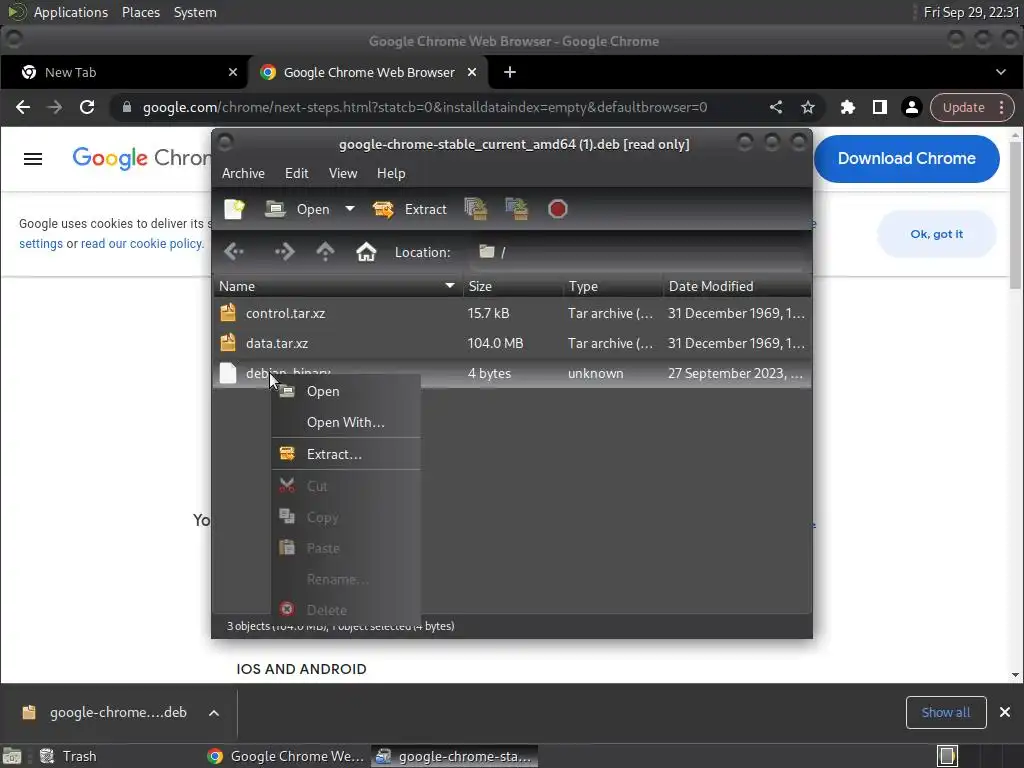Click Show all downloads button
This screenshot has height=768, width=1024.
[x=946, y=712]
